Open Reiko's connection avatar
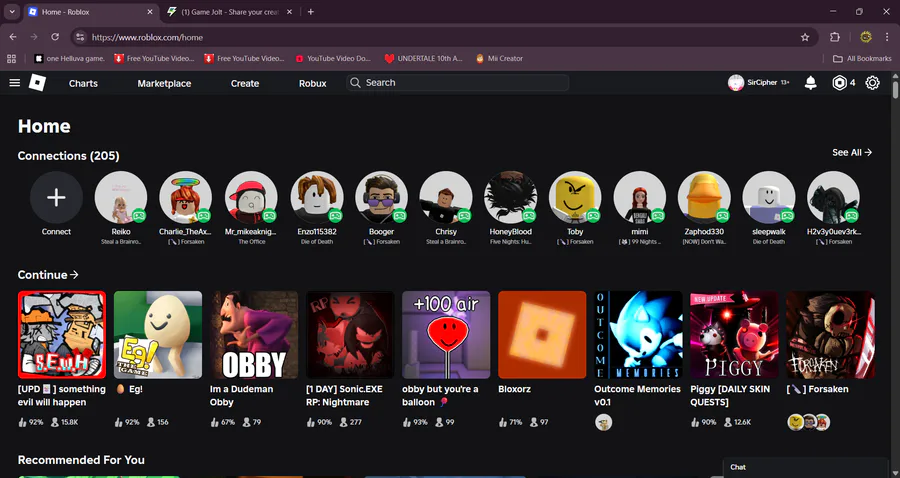900x478 pixels. click(x=121, y=197)
